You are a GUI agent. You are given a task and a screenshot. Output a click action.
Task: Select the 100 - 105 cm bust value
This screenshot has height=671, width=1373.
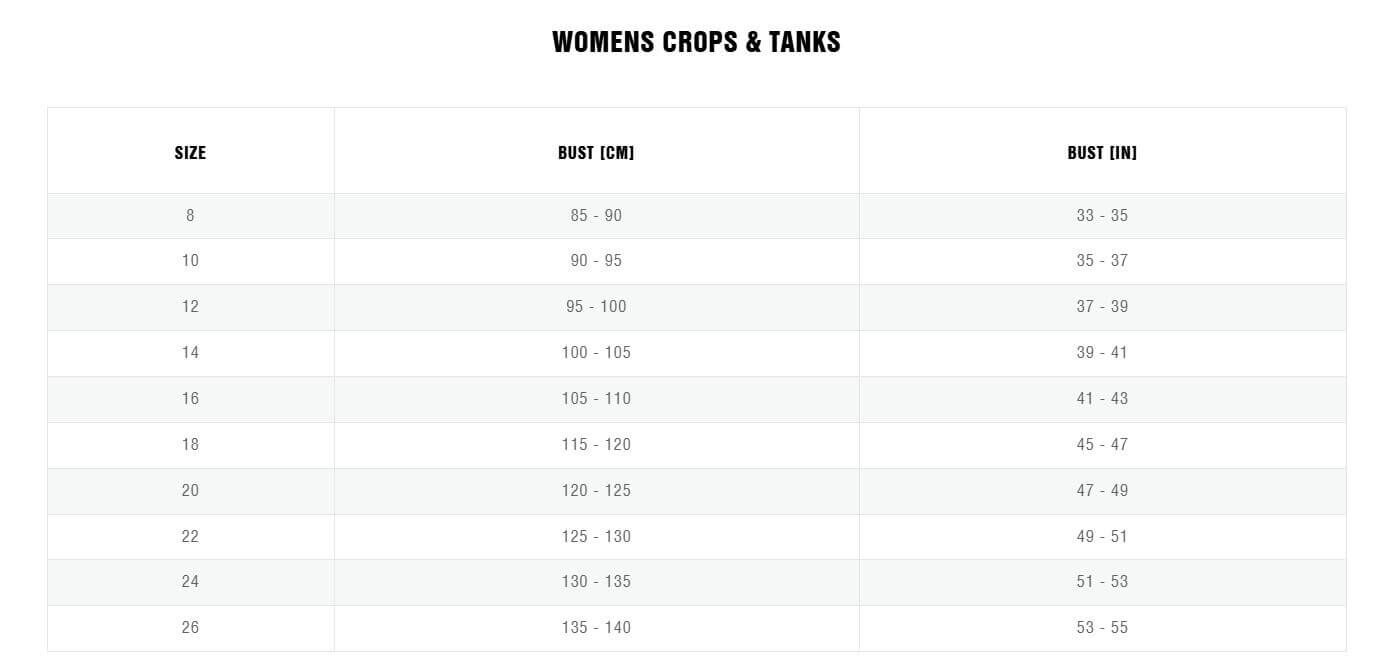pyautogui.click(x=596, y=353)
